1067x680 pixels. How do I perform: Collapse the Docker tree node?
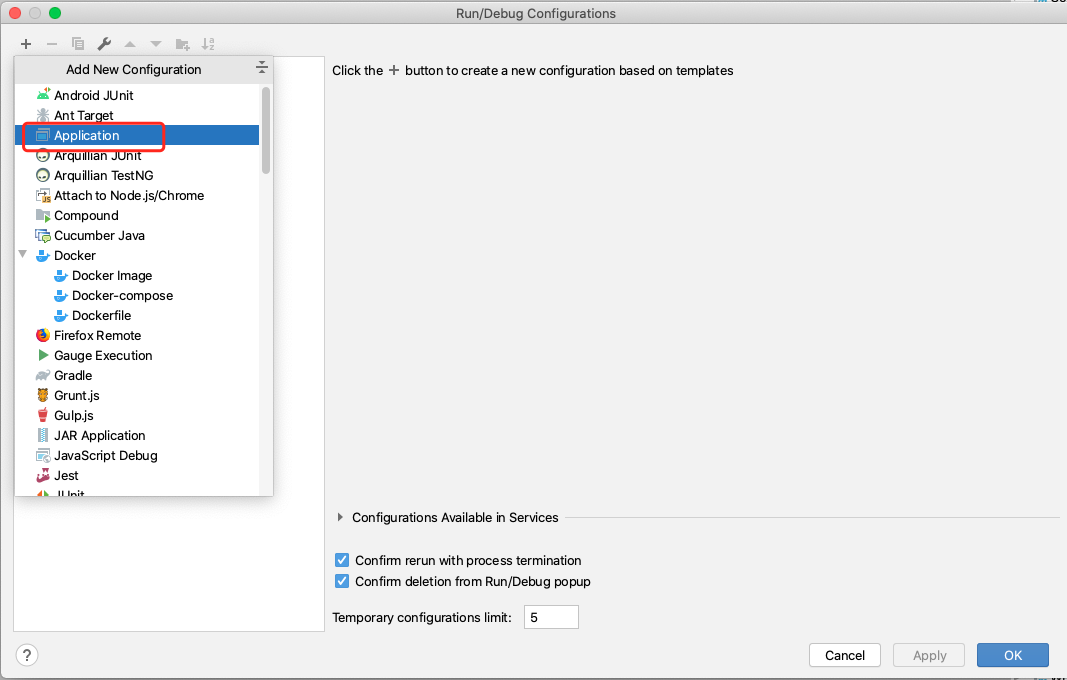click(23, 255)
